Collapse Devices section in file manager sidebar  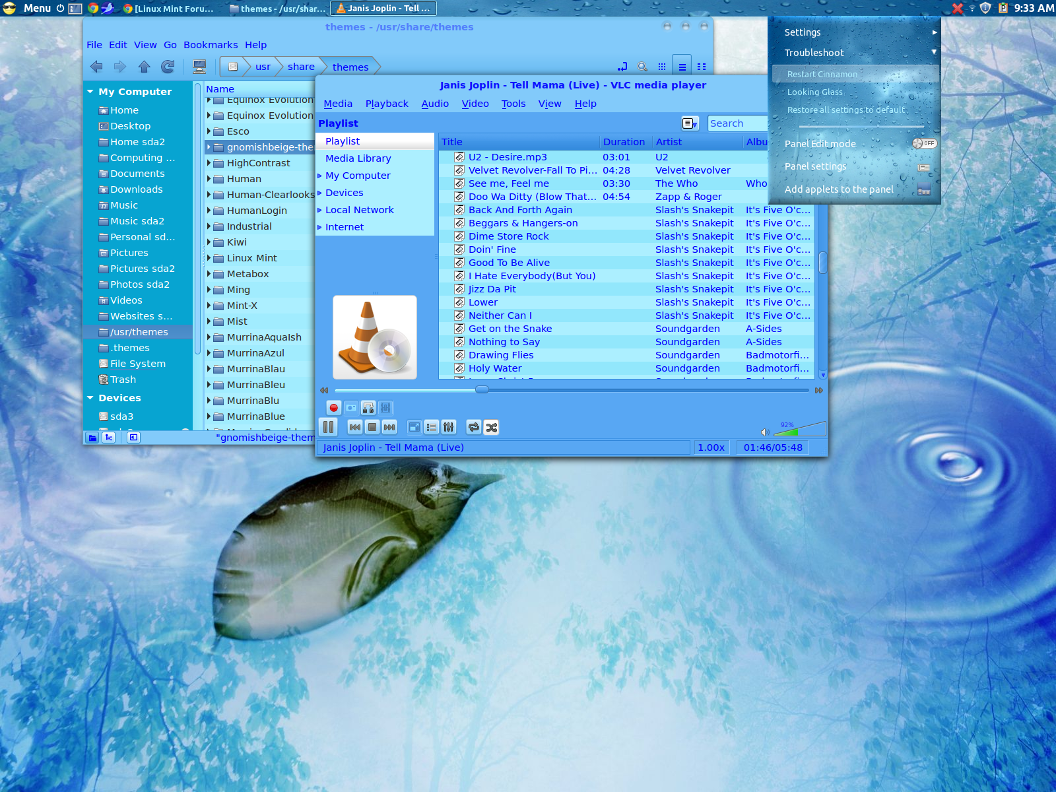pos(90,398)
